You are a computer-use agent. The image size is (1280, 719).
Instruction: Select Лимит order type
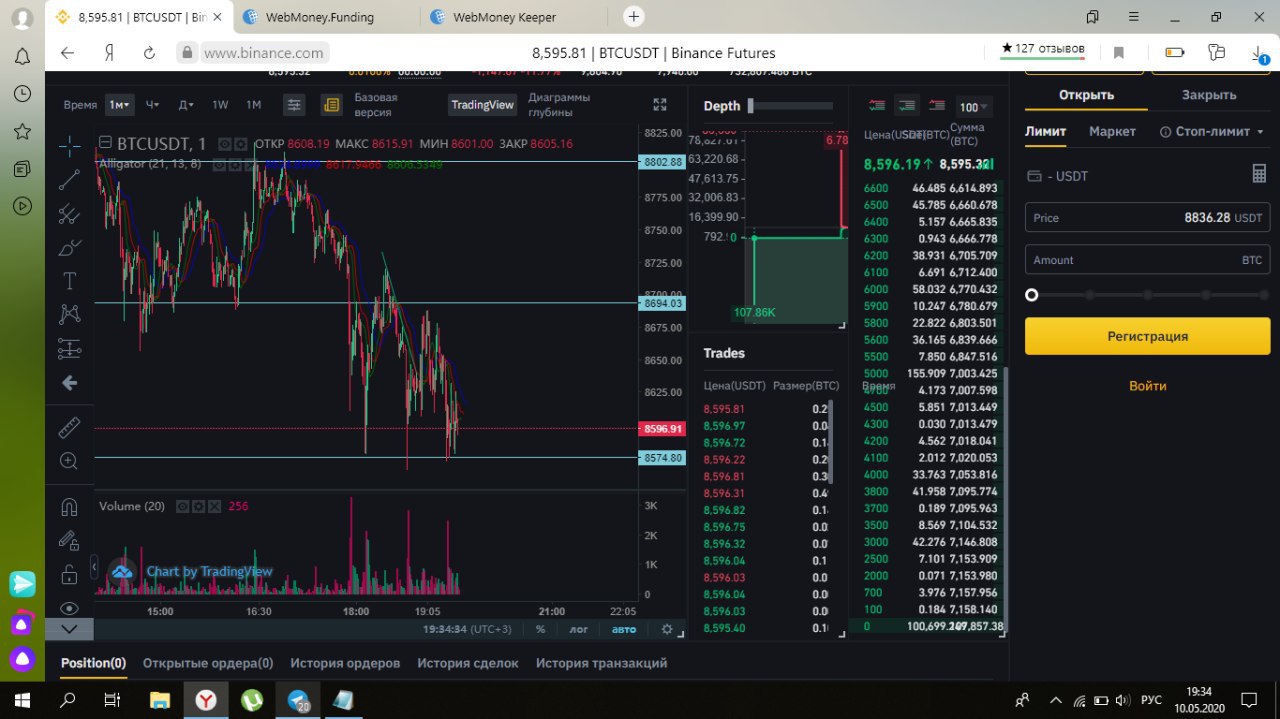pyautogui.click(x=1046, y=132)
